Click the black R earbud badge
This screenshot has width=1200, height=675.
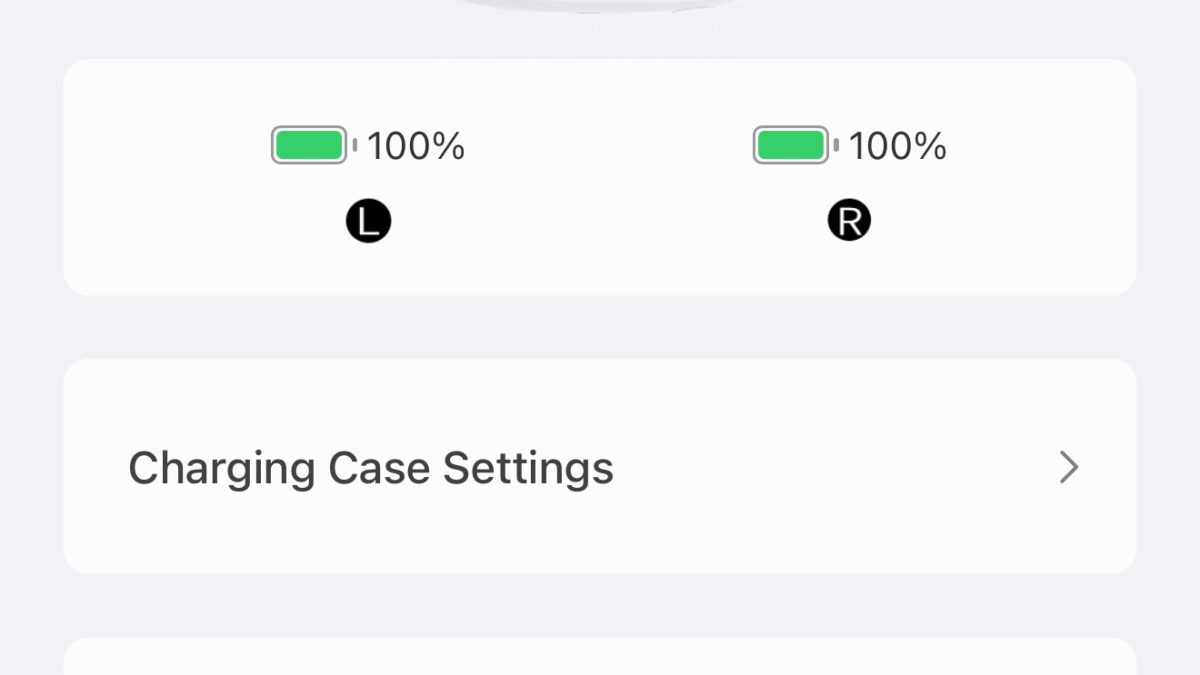[850, 221]
